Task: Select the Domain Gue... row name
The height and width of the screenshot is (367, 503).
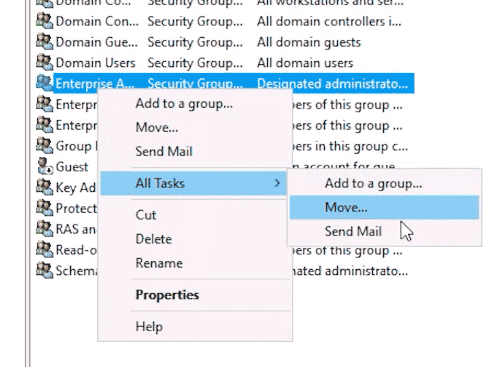Action: 97,42
